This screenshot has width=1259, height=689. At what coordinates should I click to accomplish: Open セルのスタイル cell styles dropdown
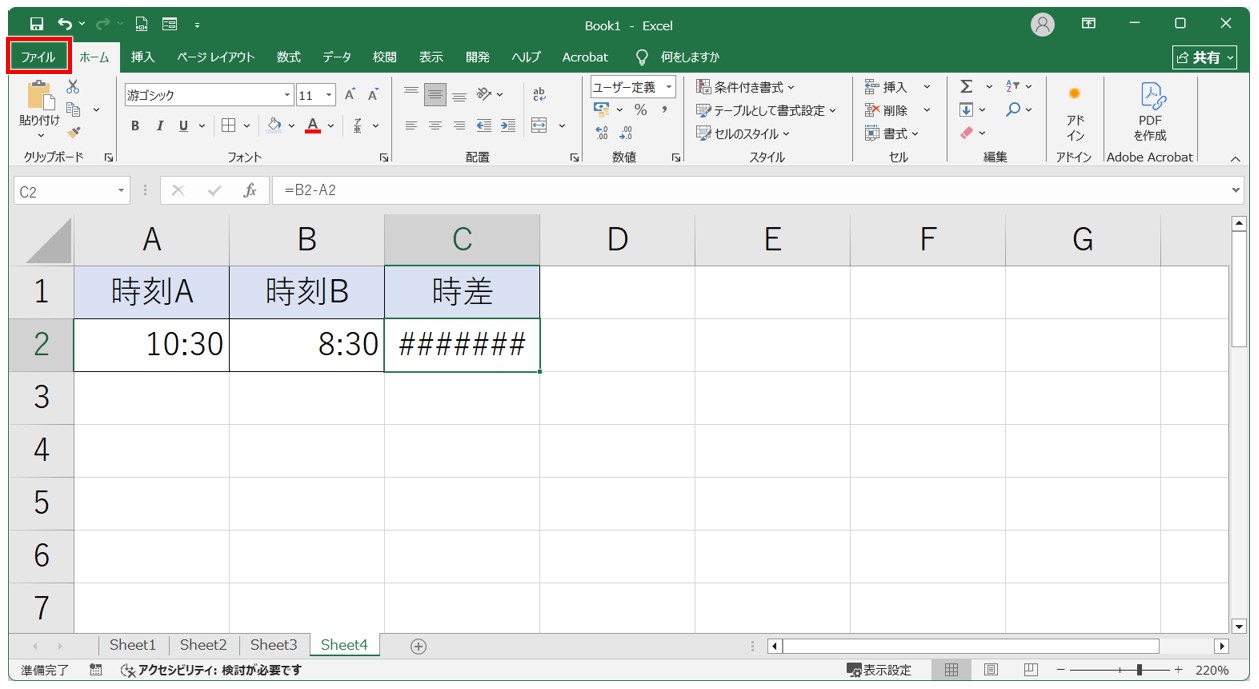[x=743, y=133]
